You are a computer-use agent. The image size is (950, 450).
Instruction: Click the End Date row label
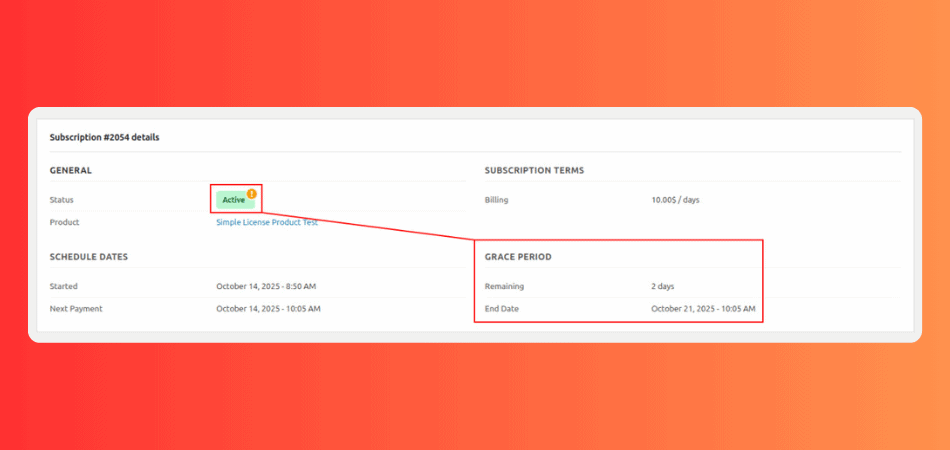click(502, 309)
